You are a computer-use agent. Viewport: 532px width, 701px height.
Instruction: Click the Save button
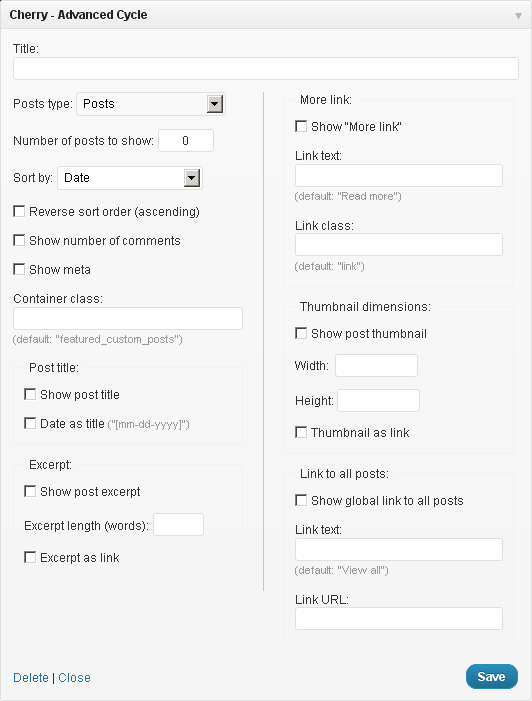tap(492, 677)
